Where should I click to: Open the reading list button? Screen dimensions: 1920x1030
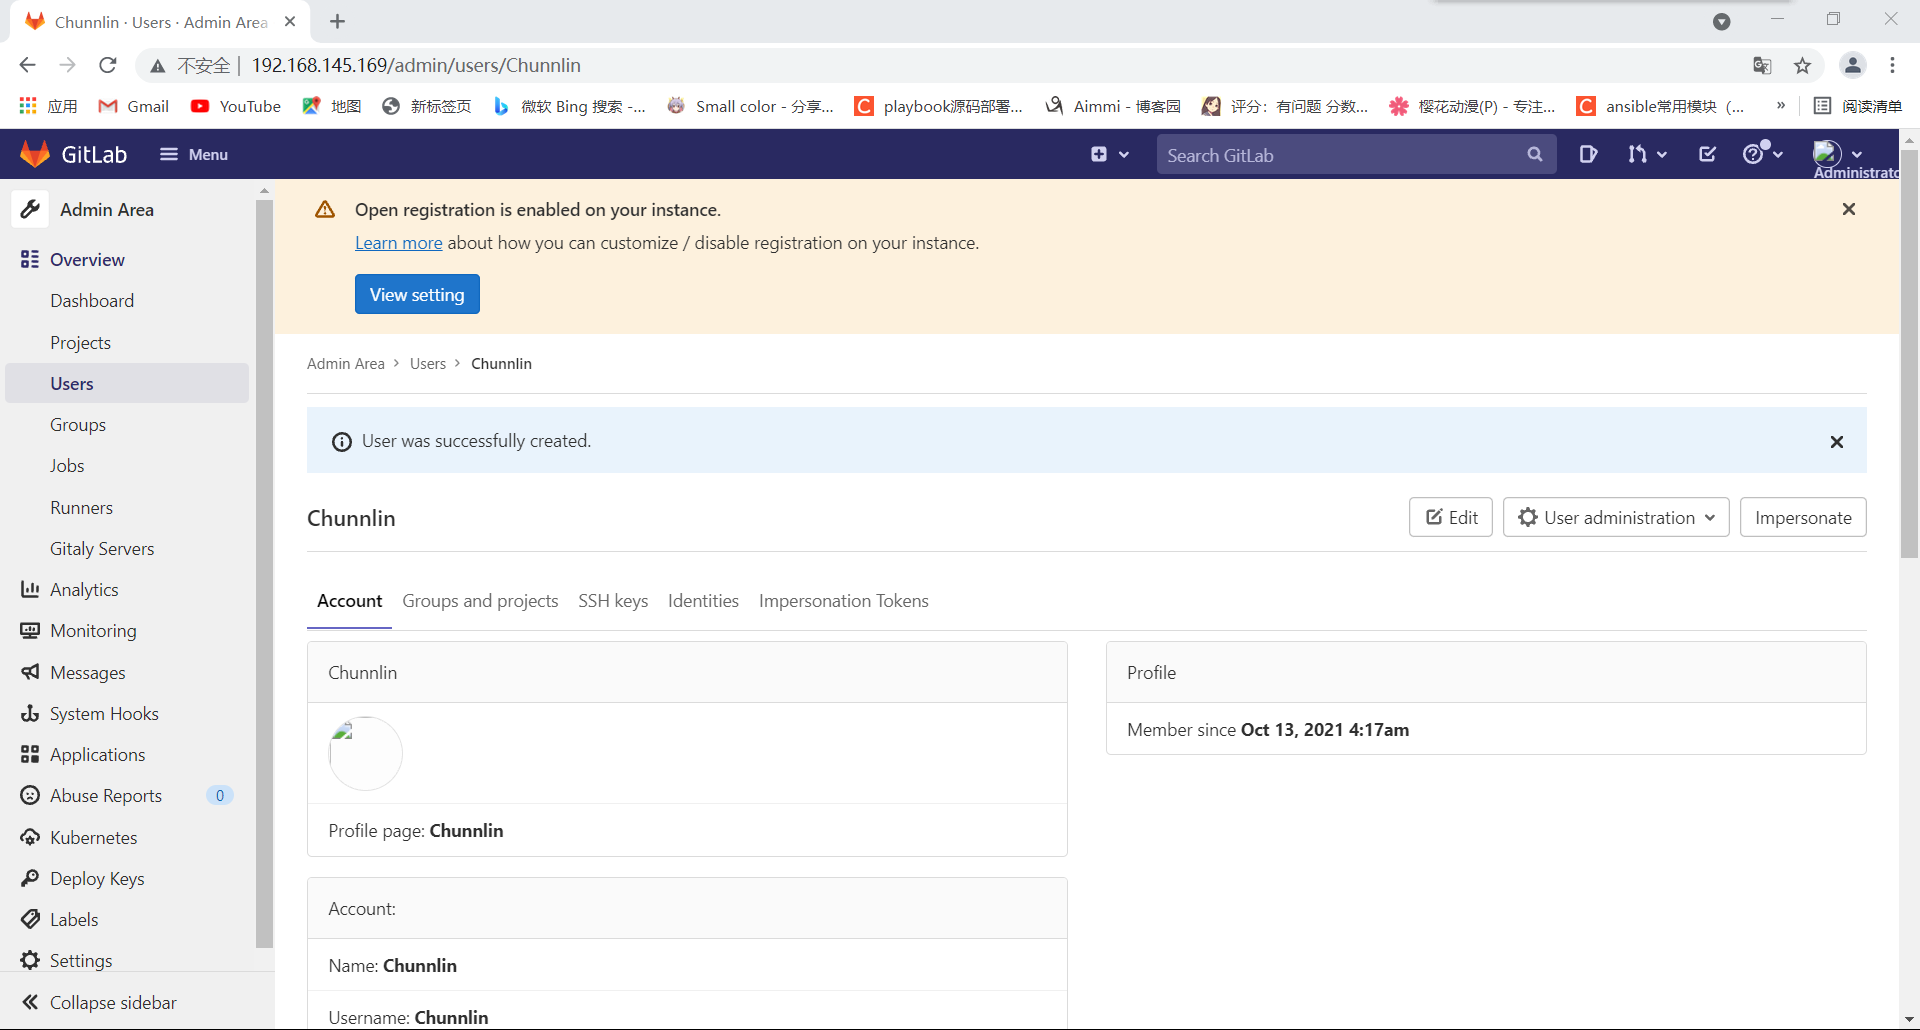(1858, 106)
